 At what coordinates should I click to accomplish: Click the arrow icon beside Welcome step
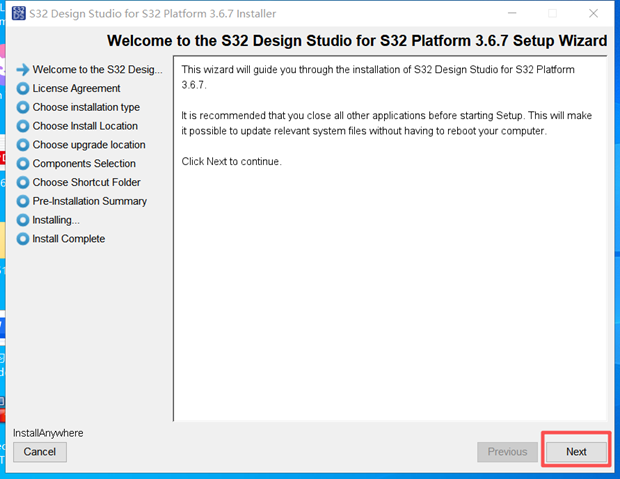tap(23, 70)
